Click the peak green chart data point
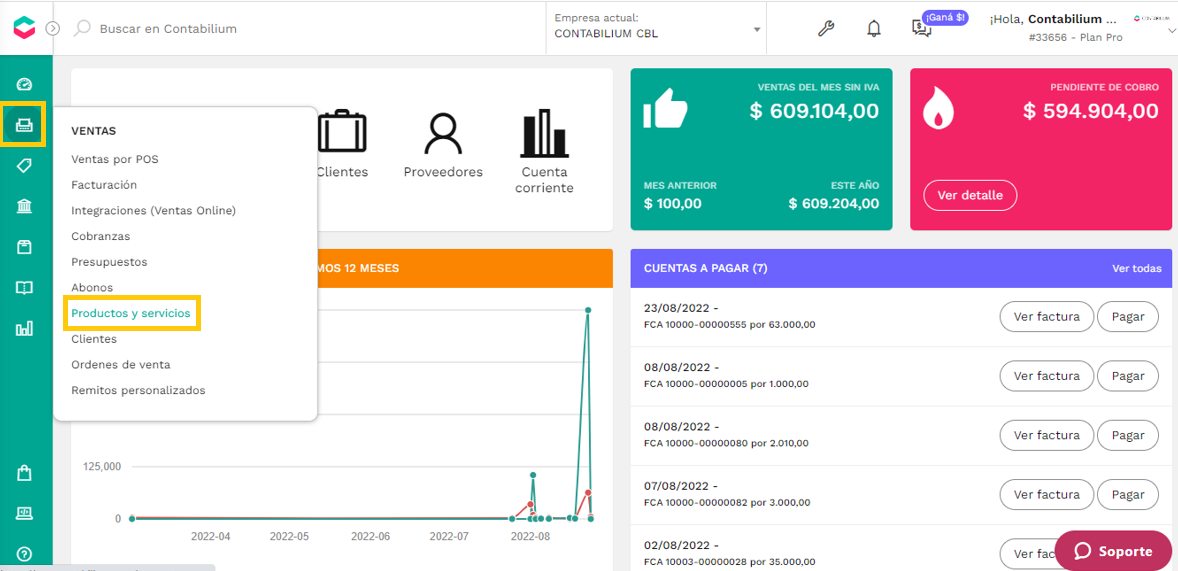 click(588, 310)
